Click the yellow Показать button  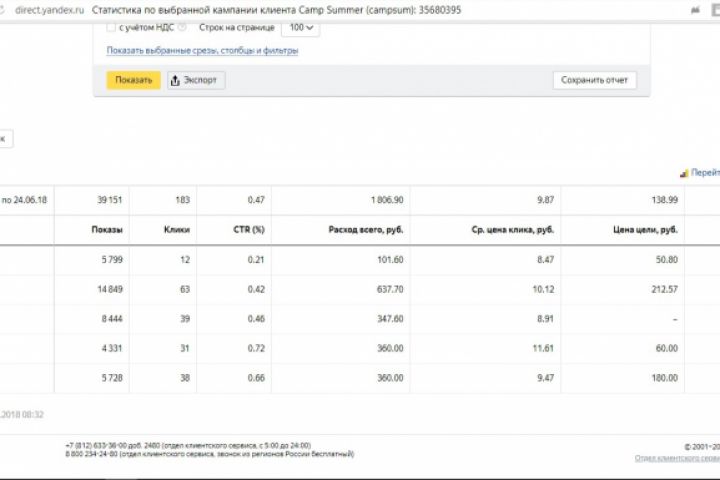tap(133, 80)
